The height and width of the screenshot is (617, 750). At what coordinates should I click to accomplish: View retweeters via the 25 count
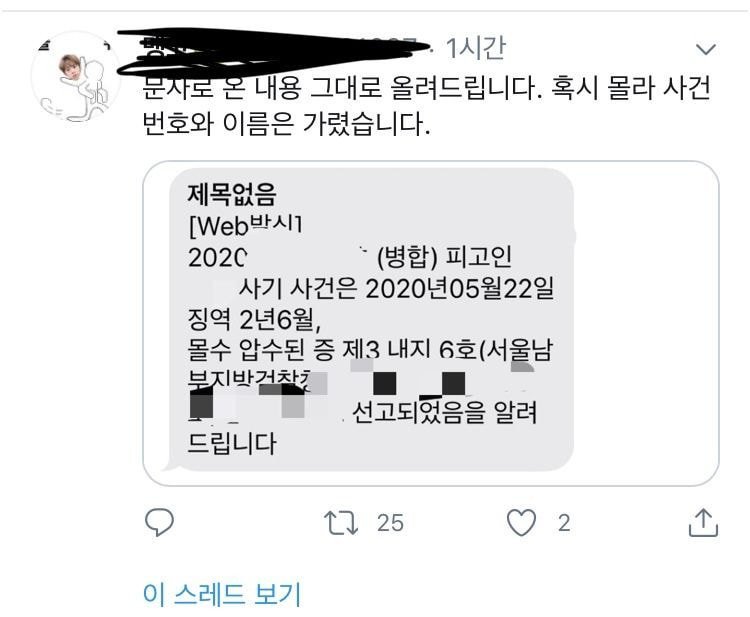[390, 523]
